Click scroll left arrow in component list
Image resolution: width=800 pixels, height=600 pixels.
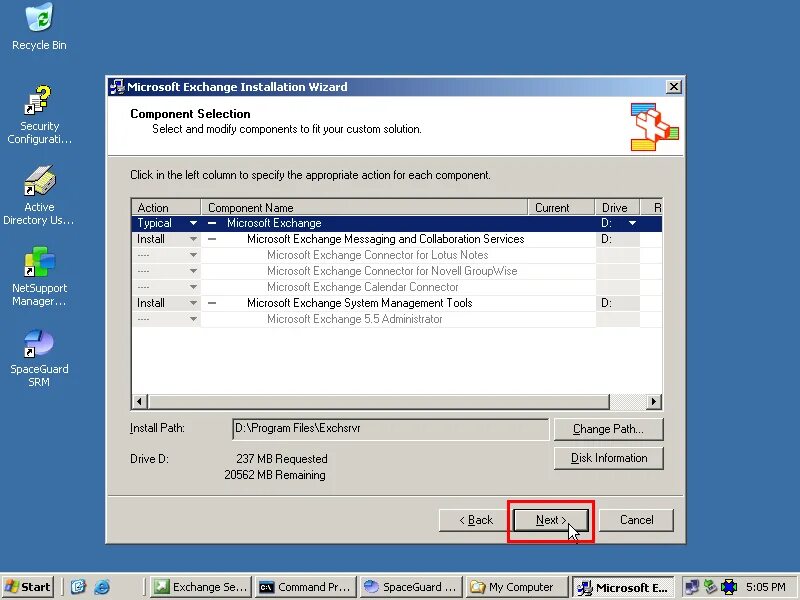pyautogui.click(x=140, y=402)
